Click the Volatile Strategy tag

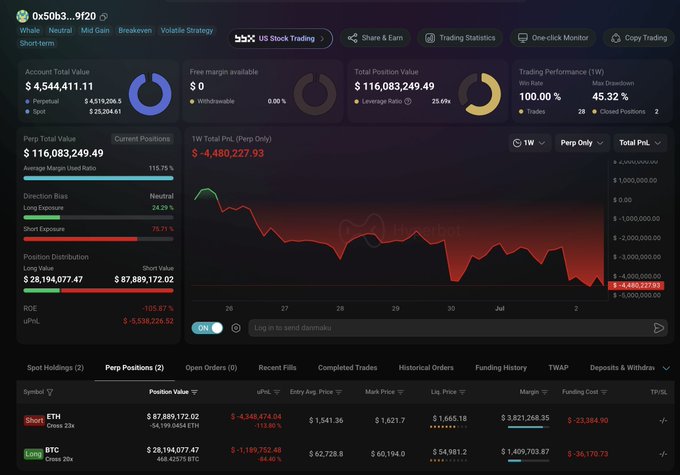click(x=187, y=30)
